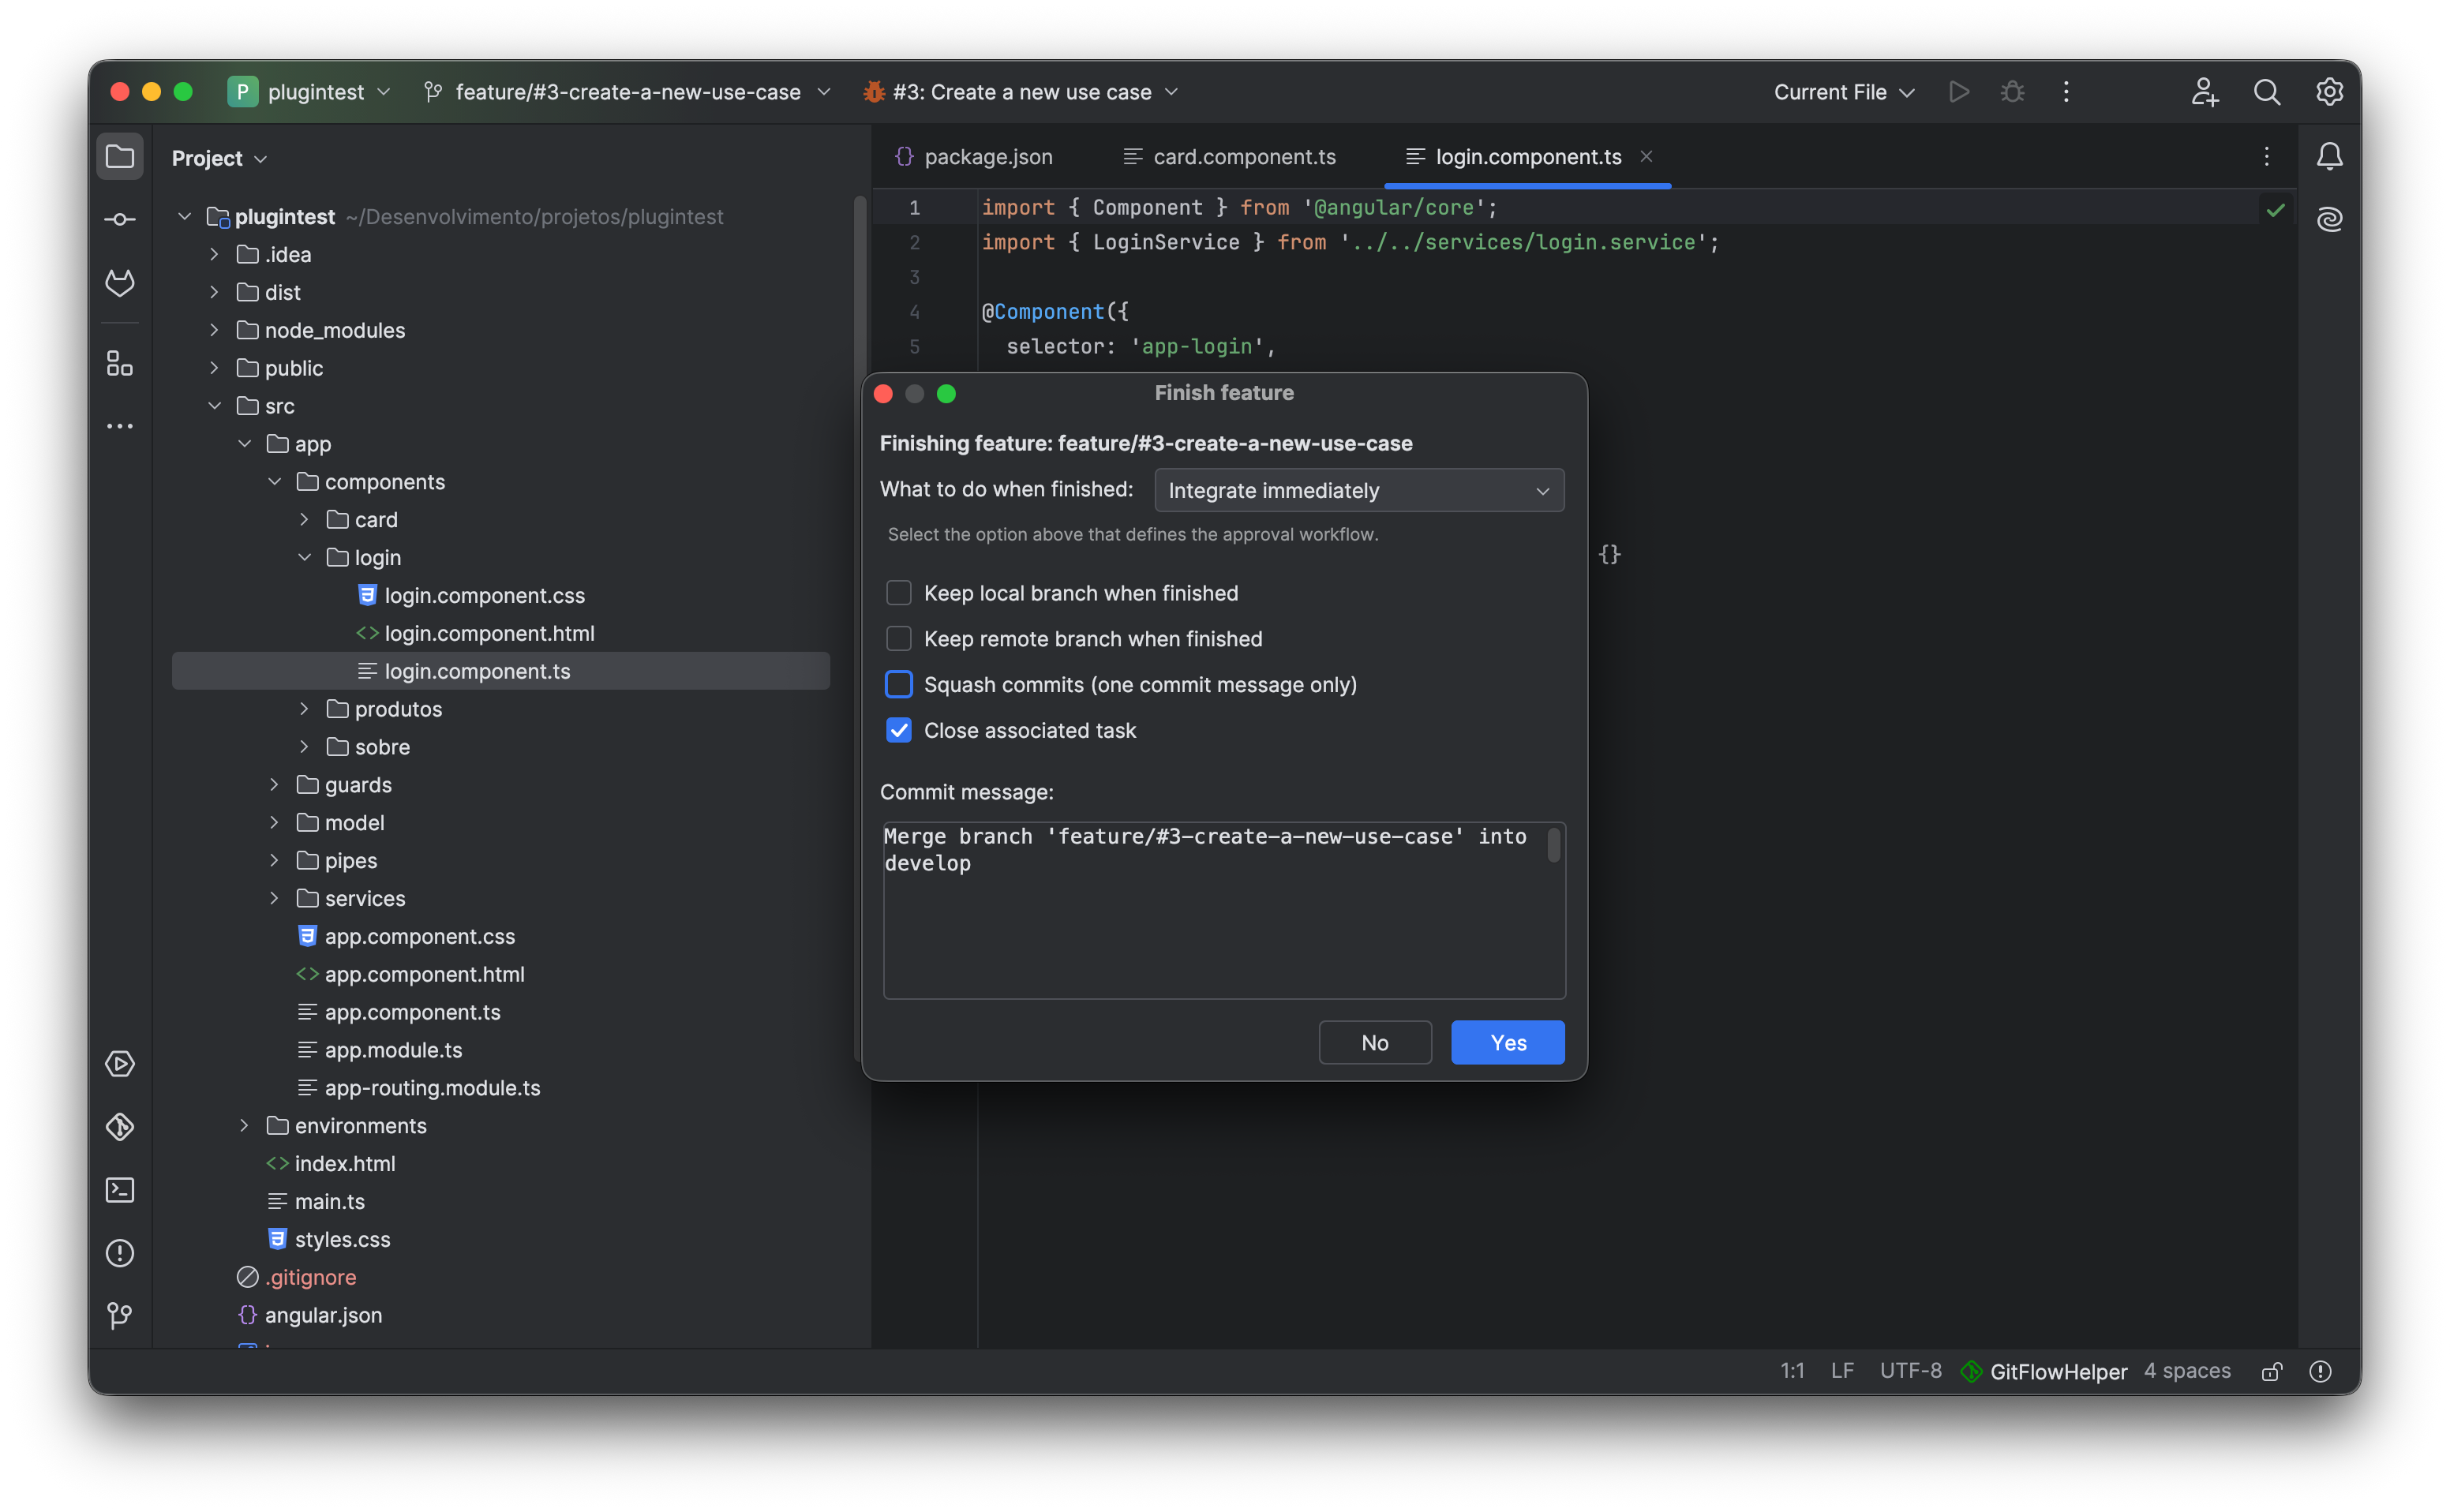Screen dimensions: 2450x1512
Task: Click the UTF-8 encoding status item
Action: click(1910, 1371)
